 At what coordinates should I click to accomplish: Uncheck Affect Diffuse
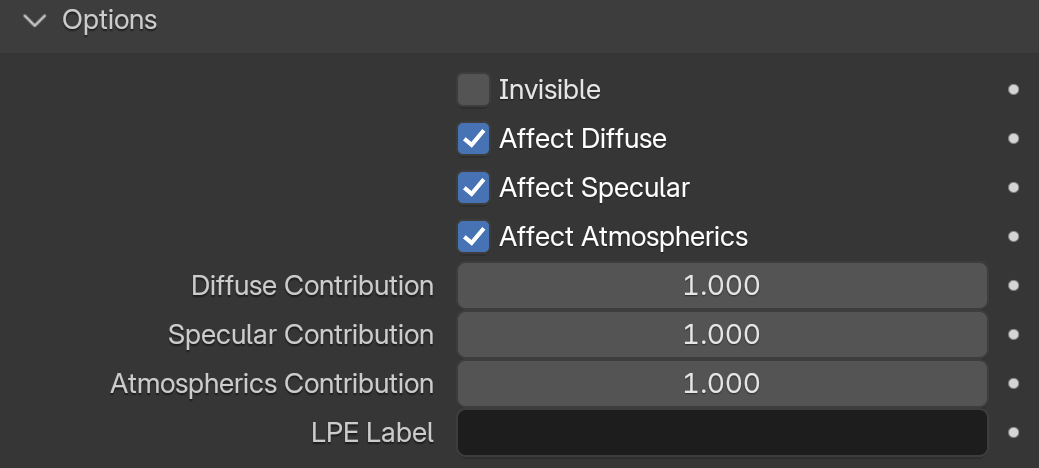(x=473, y=139)
